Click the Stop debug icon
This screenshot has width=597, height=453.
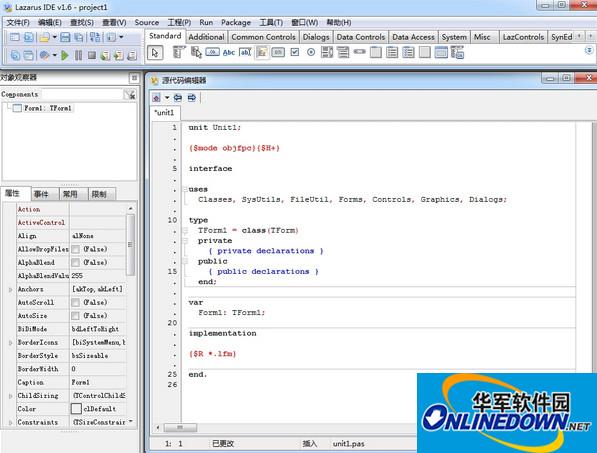(92, 56)
